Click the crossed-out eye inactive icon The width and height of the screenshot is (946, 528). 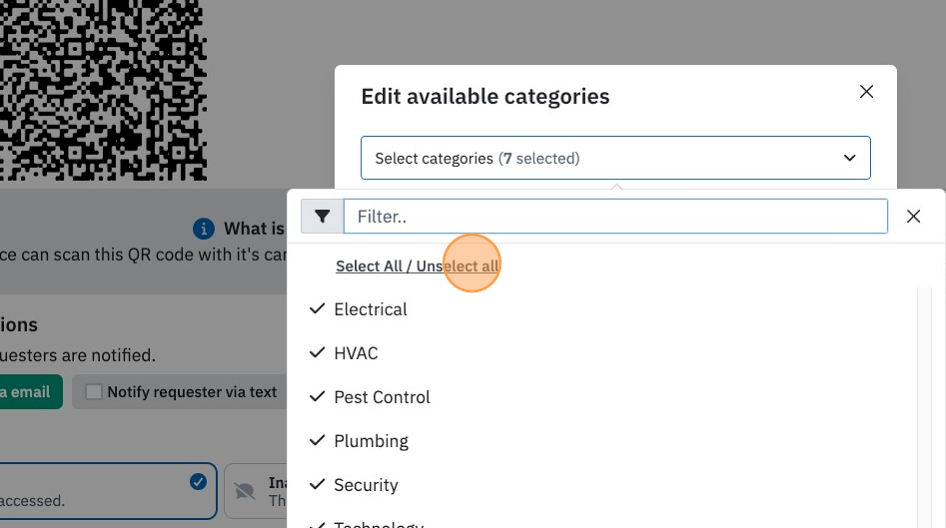pos(245,492)
